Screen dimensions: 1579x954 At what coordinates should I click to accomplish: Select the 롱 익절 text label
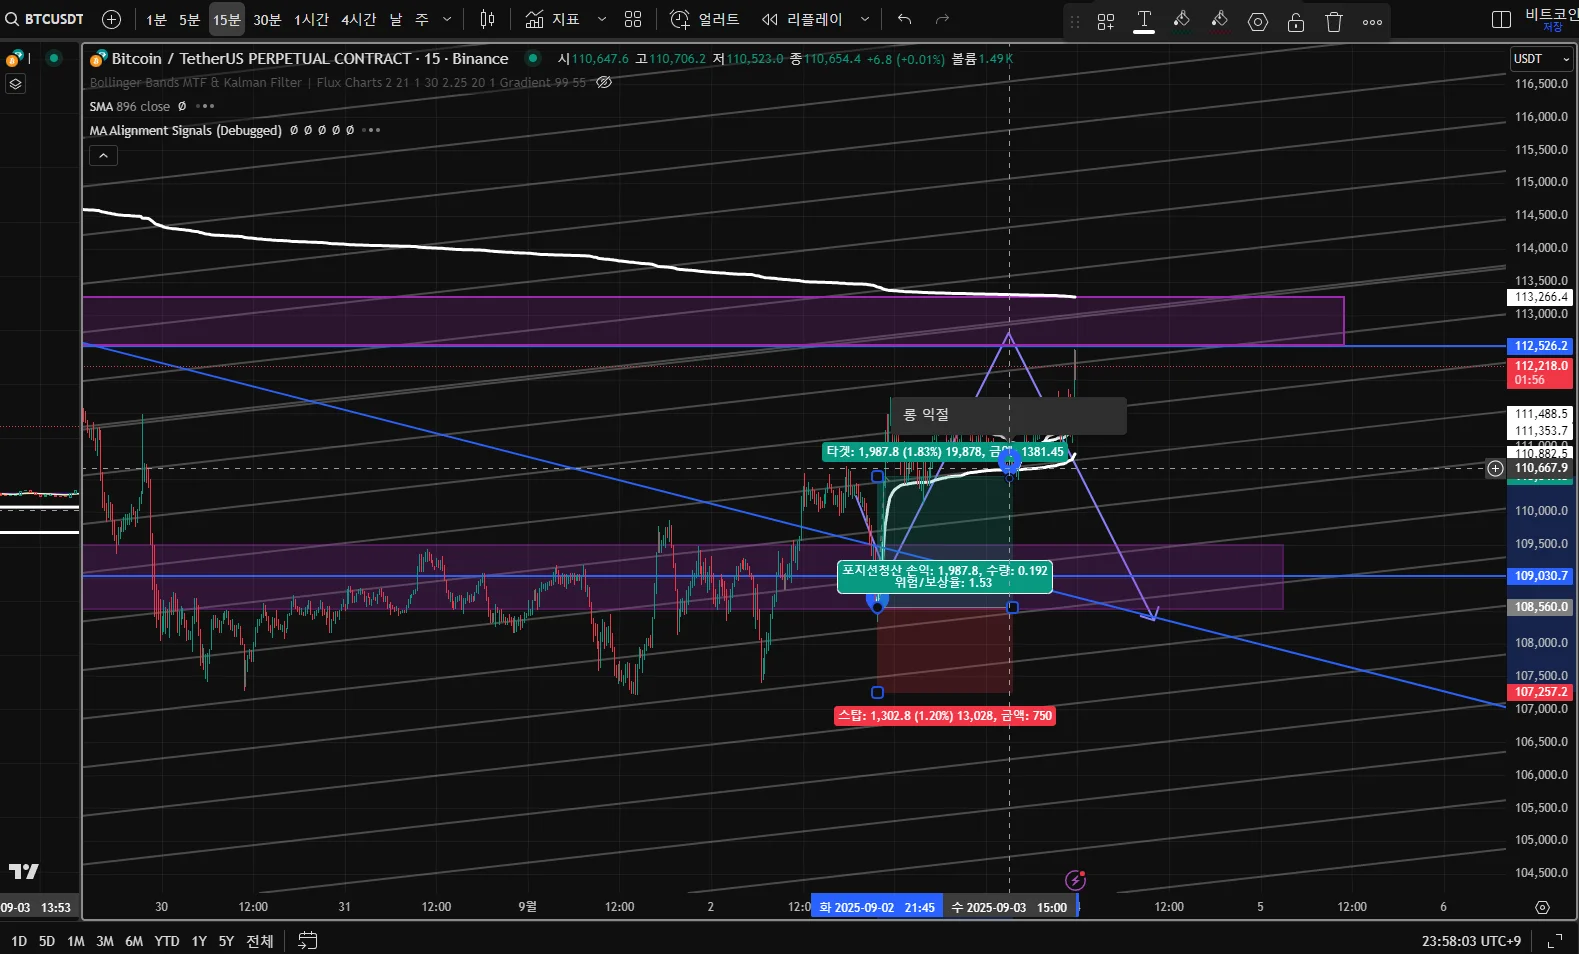(x=1008, y=416)
